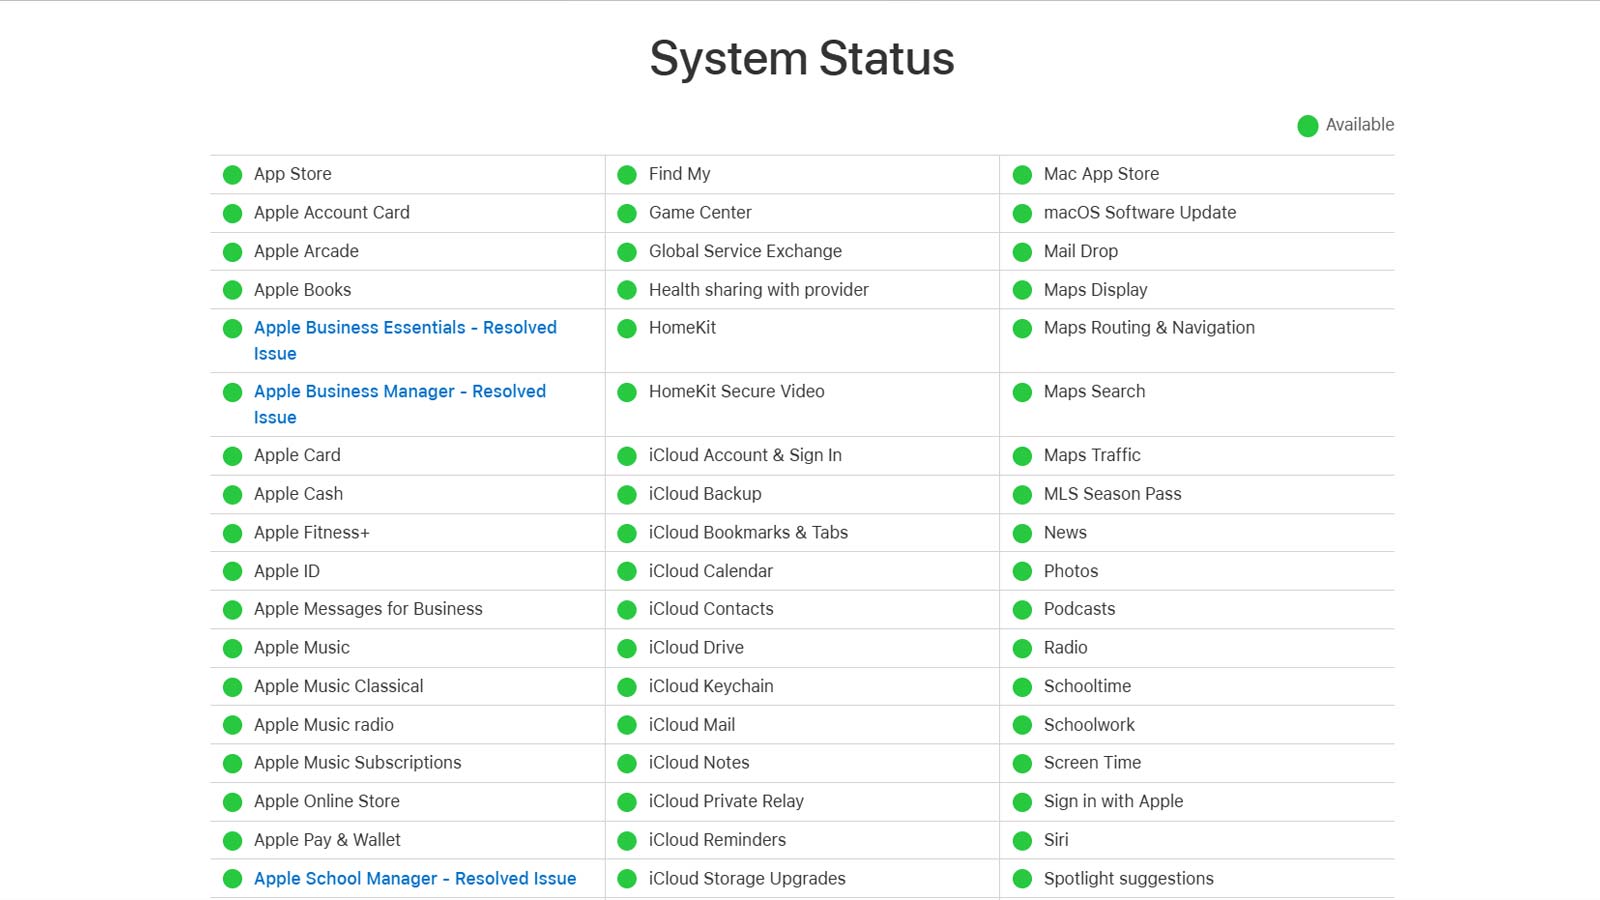
Task: Select the Schooltime entry
Action: click(x=1088, y=686)
